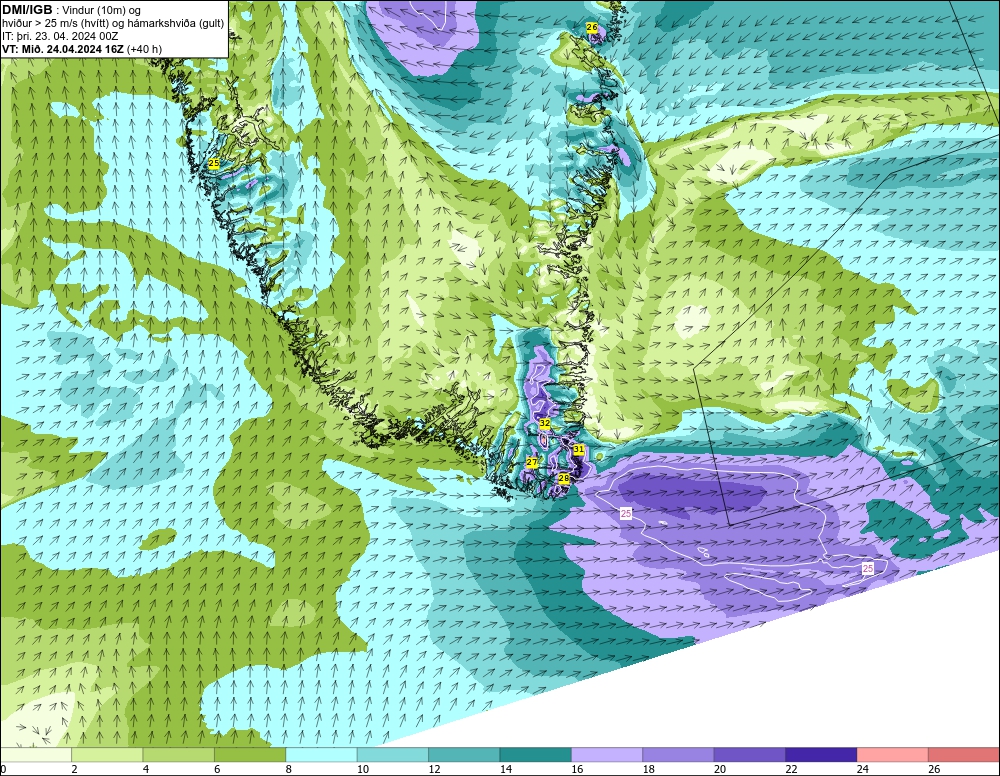Click the yellow gust label 26

point(592,27)
